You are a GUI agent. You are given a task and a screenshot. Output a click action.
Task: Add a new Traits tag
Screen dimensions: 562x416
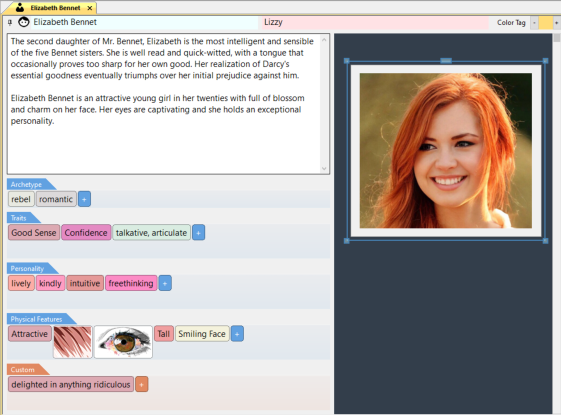point(199,233)
